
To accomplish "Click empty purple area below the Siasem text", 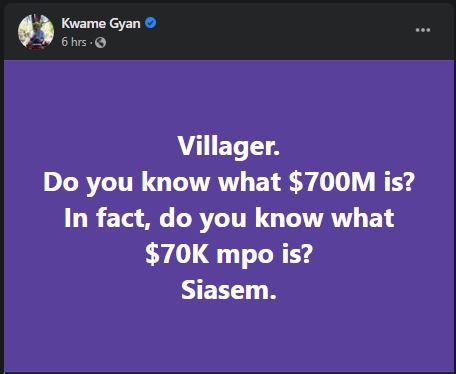I will (229, 337).
